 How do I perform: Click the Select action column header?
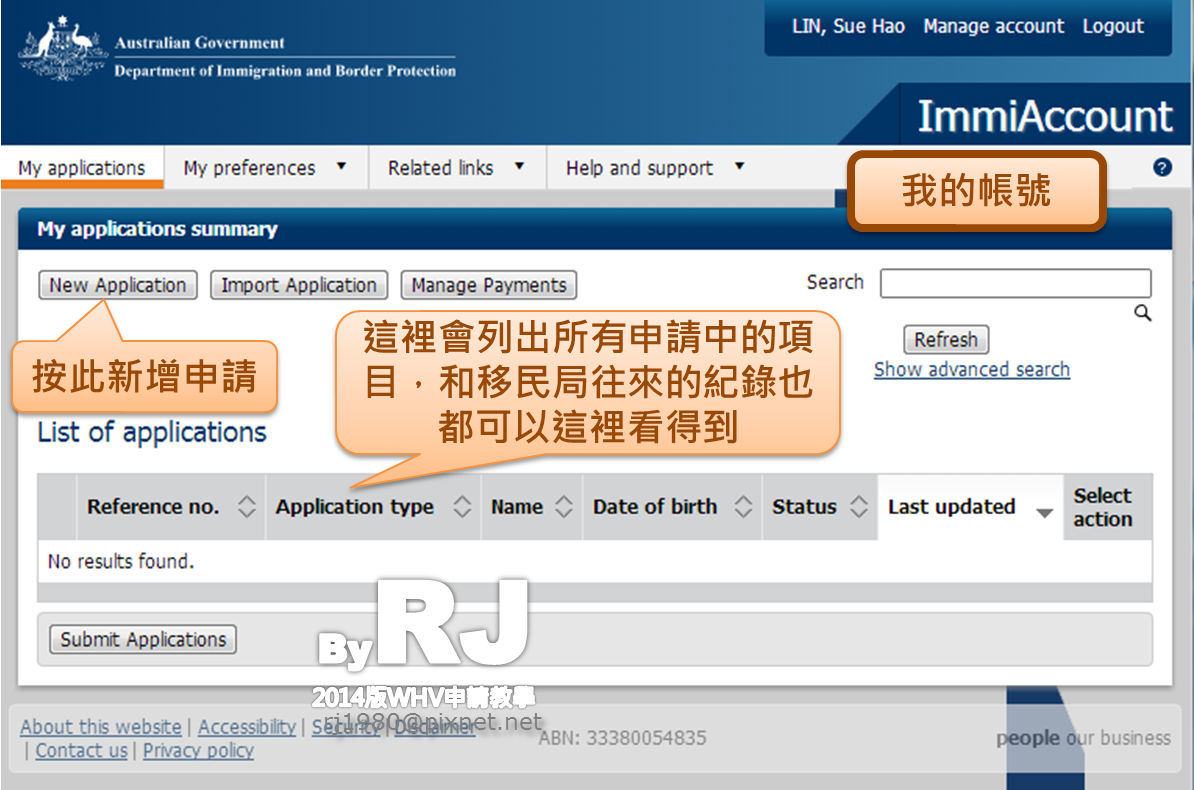click(x=1108, y=507)
